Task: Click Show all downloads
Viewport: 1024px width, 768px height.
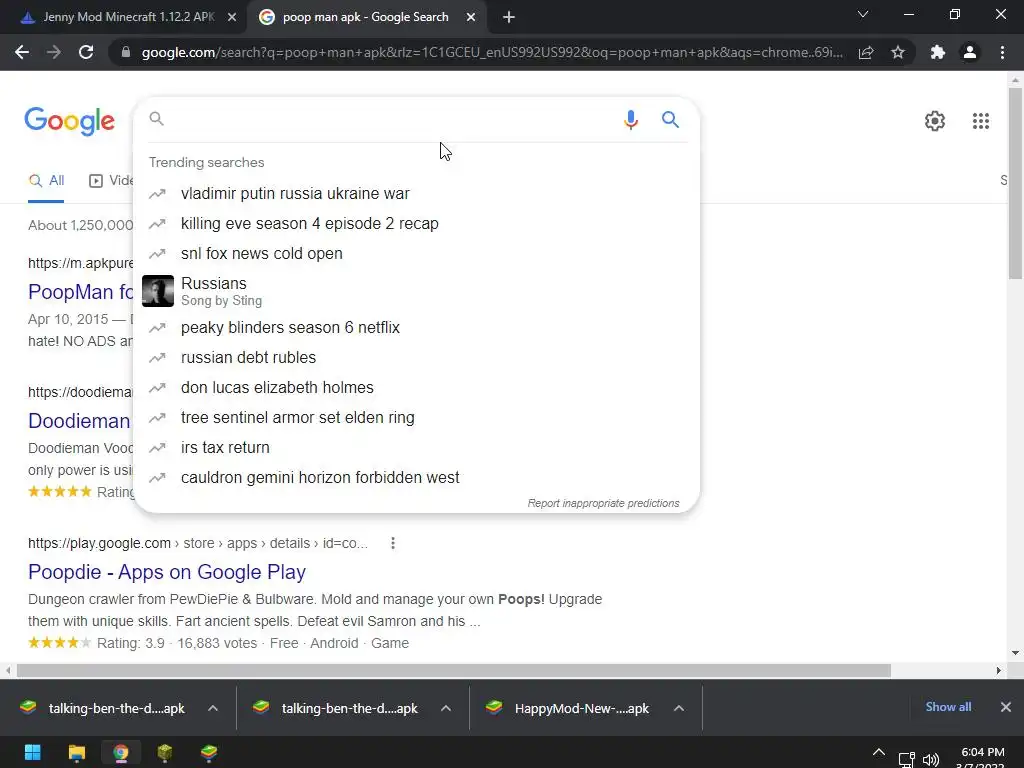Action: [948, 707]
